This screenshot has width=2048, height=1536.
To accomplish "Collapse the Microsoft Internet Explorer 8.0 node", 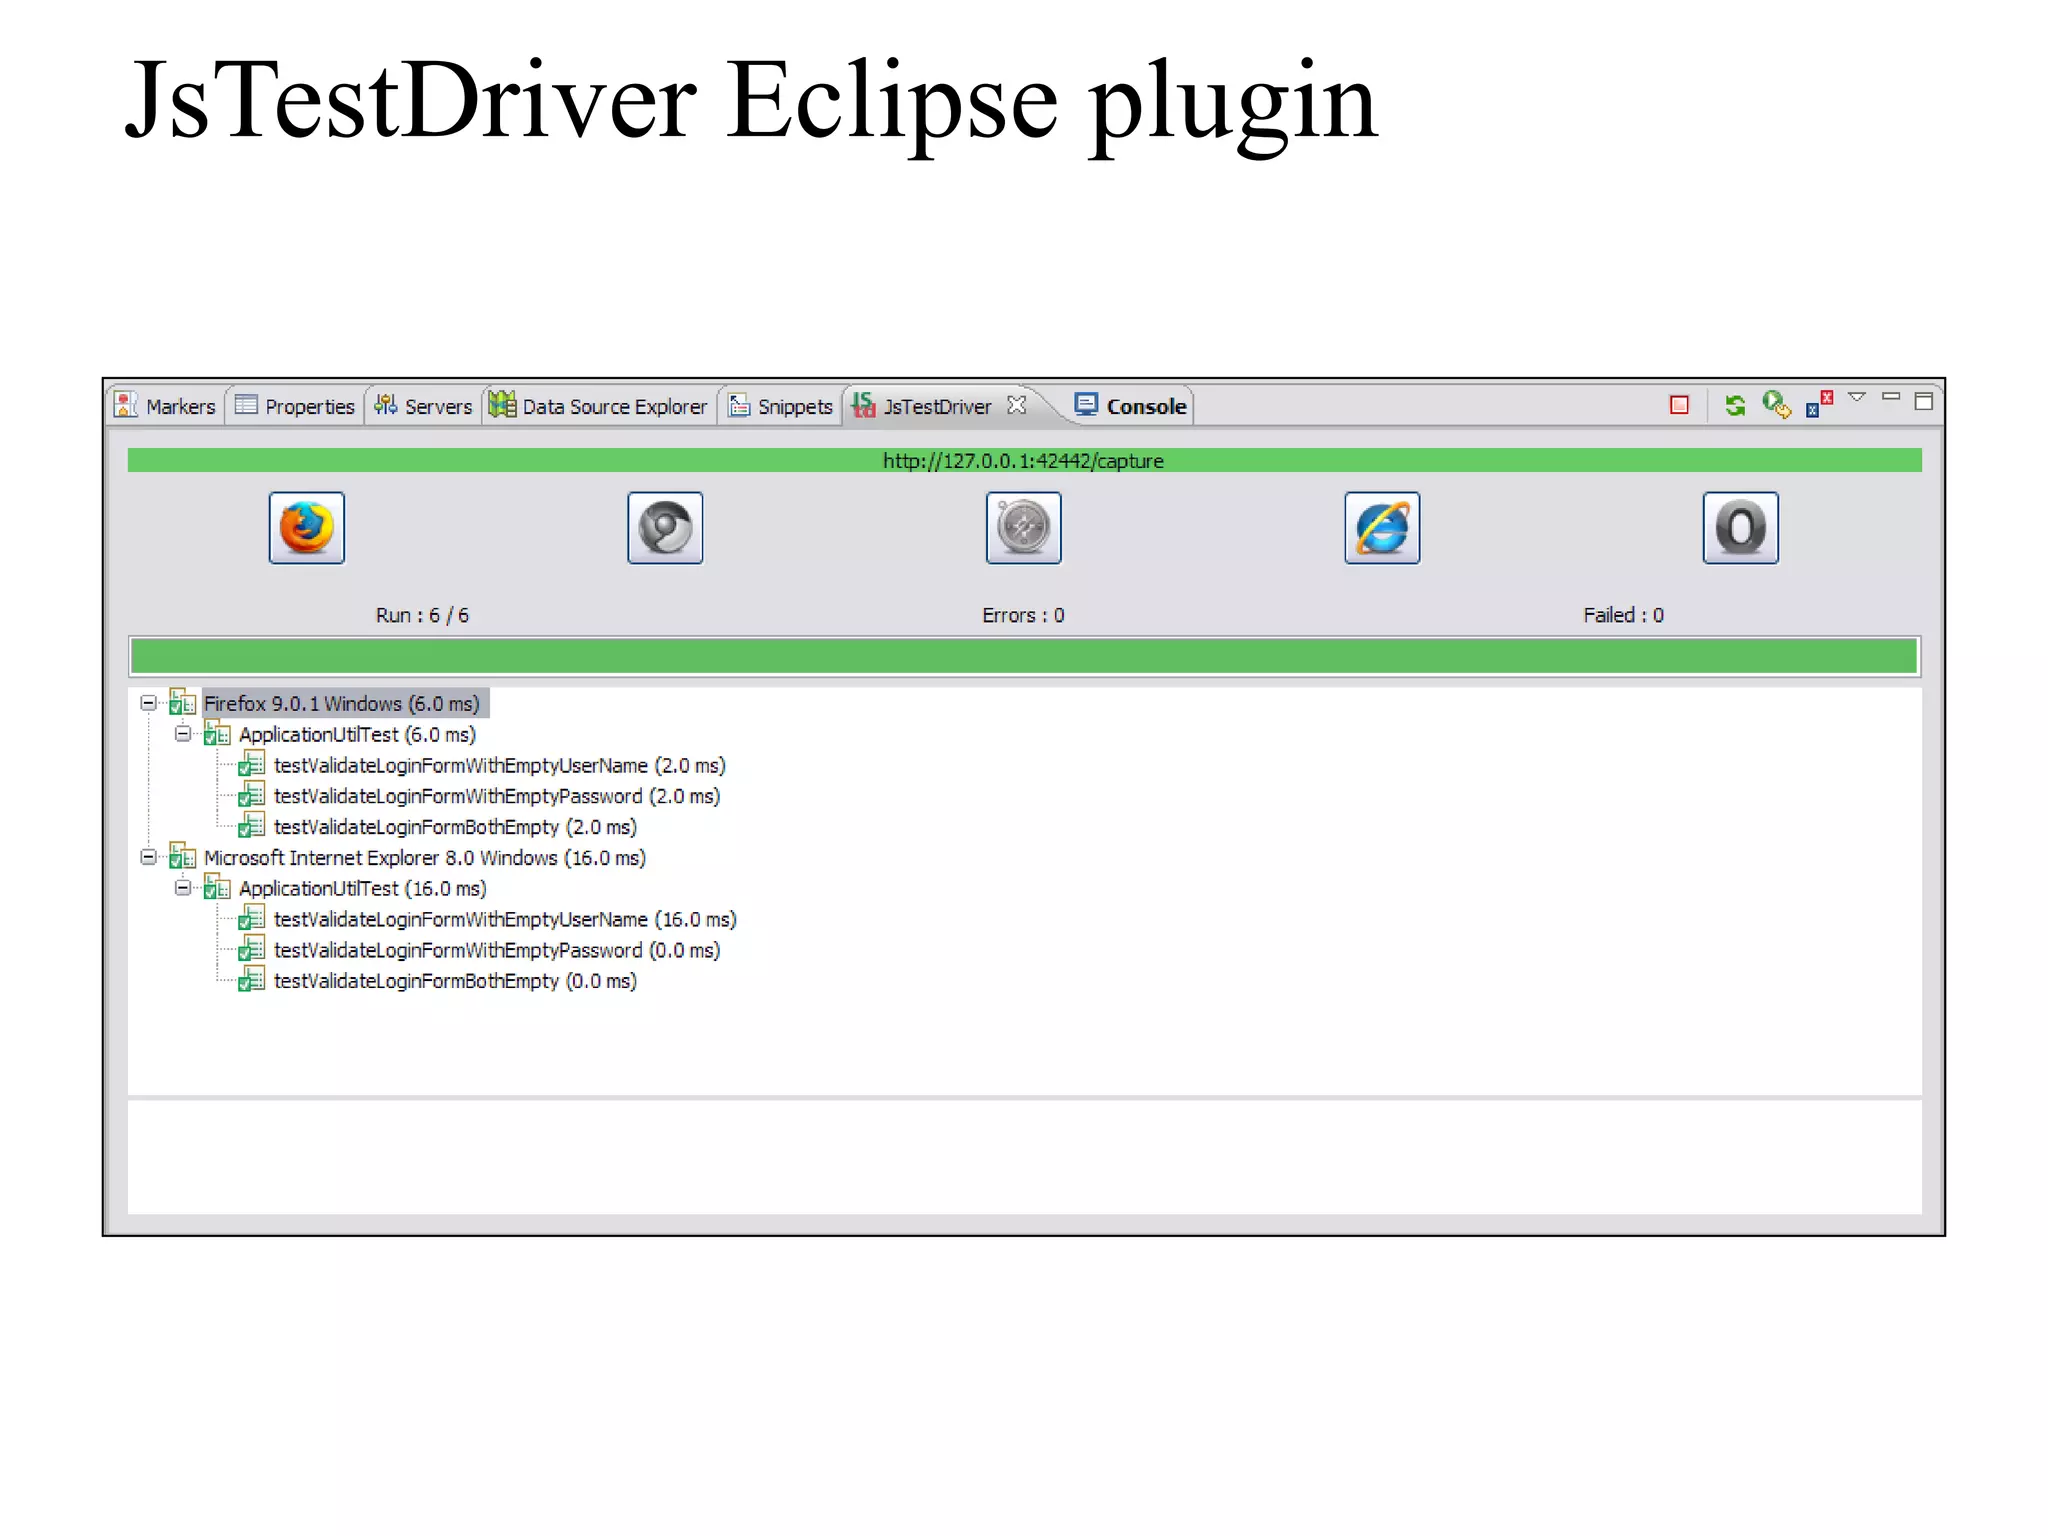I will pos(148,857).
